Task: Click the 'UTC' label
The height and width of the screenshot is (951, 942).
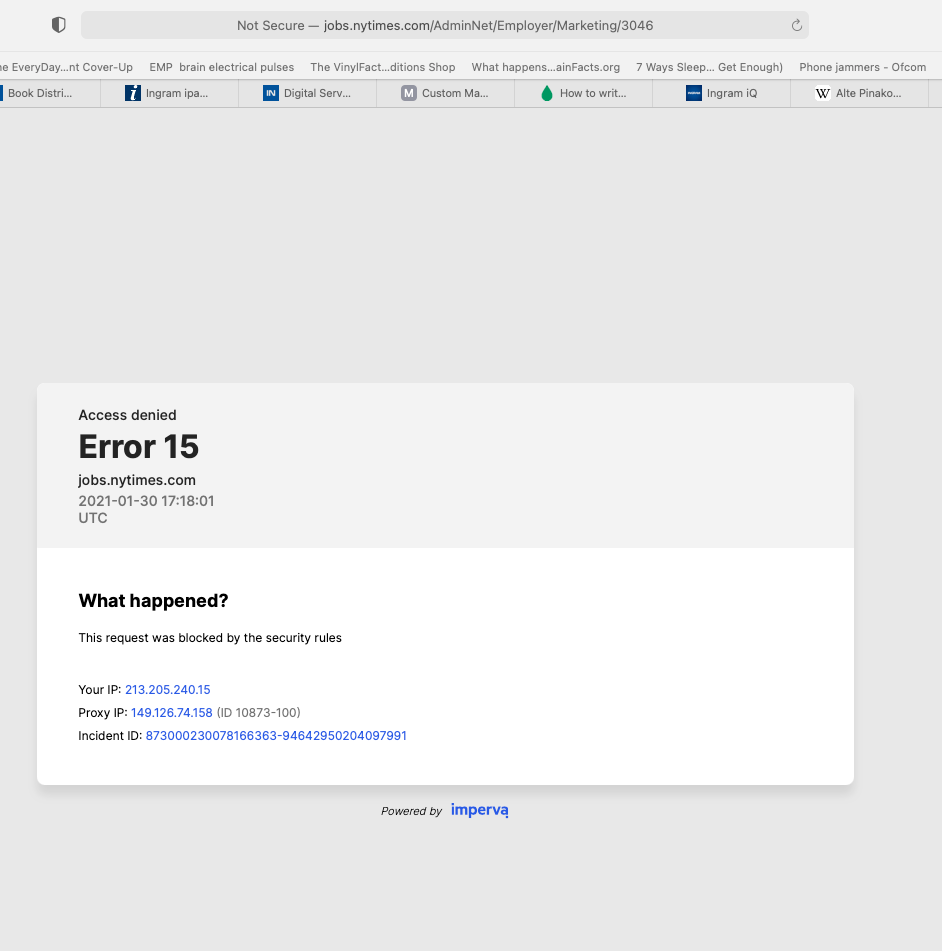Action: (x=93, y=518)
